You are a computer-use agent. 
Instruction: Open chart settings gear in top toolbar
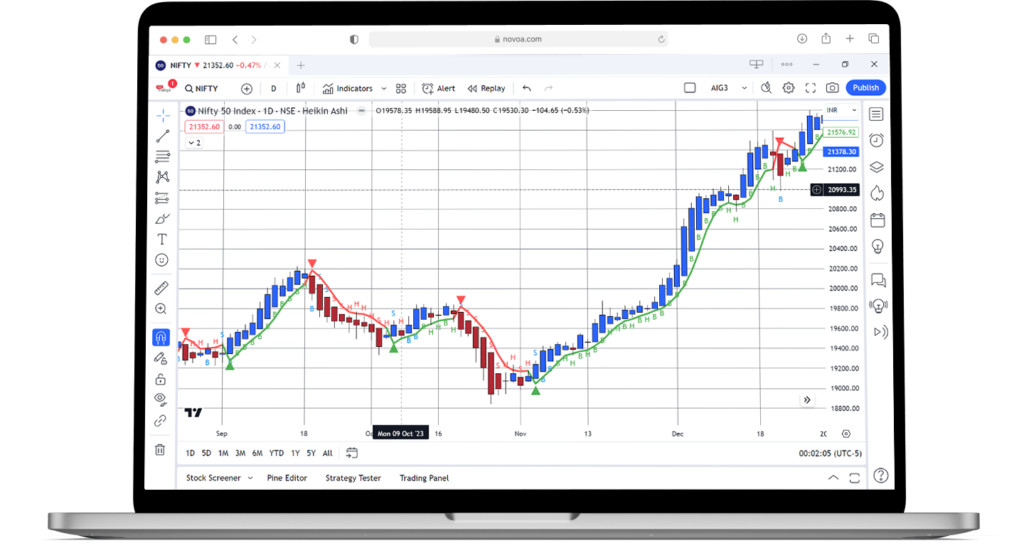pos(788,88)
